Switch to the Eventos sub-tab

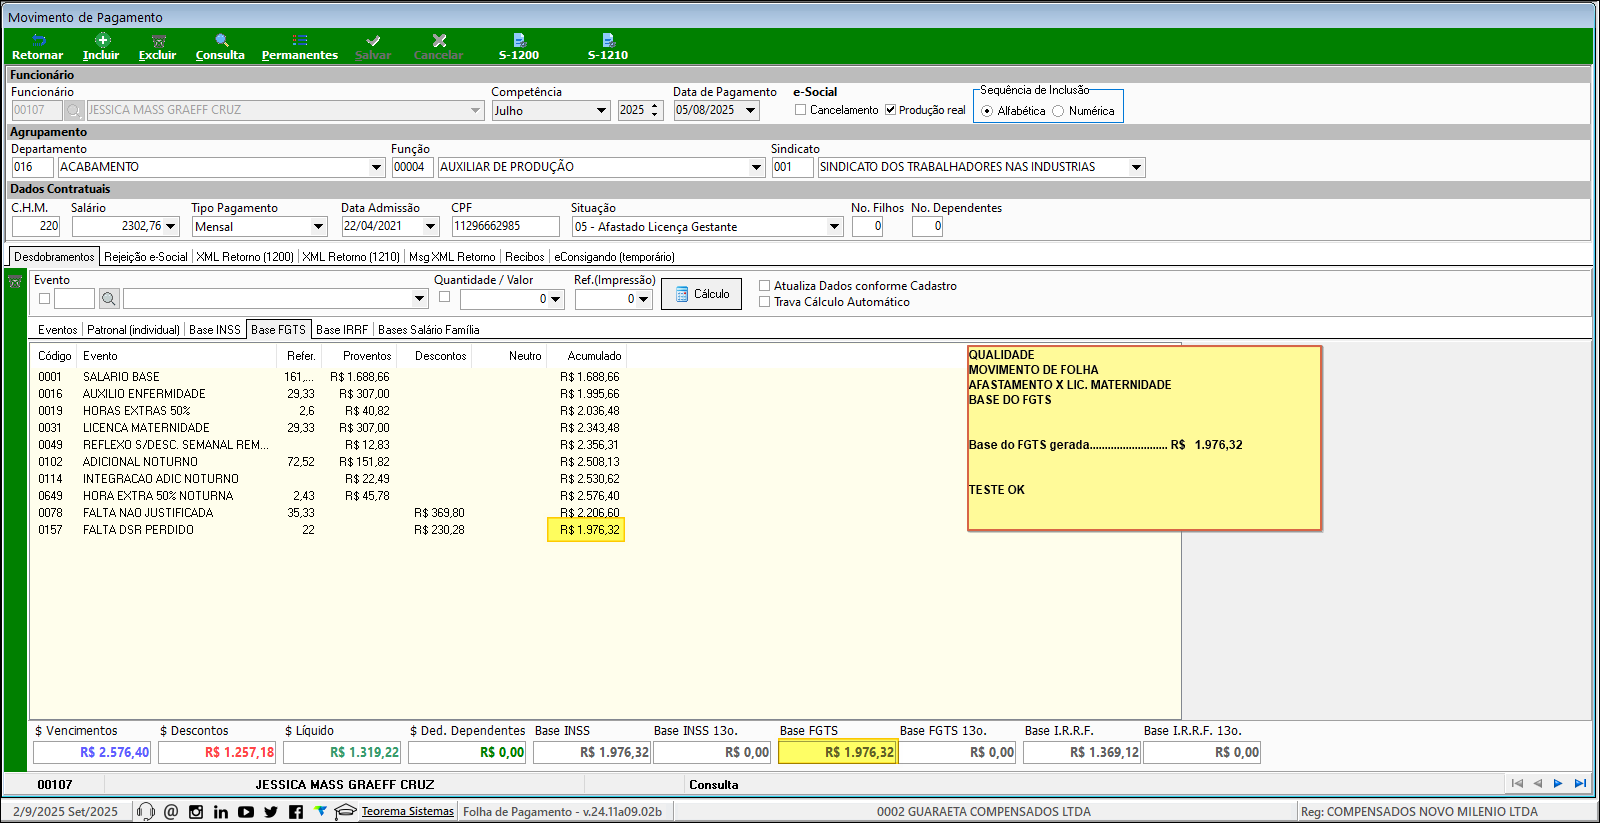point(58,330)
